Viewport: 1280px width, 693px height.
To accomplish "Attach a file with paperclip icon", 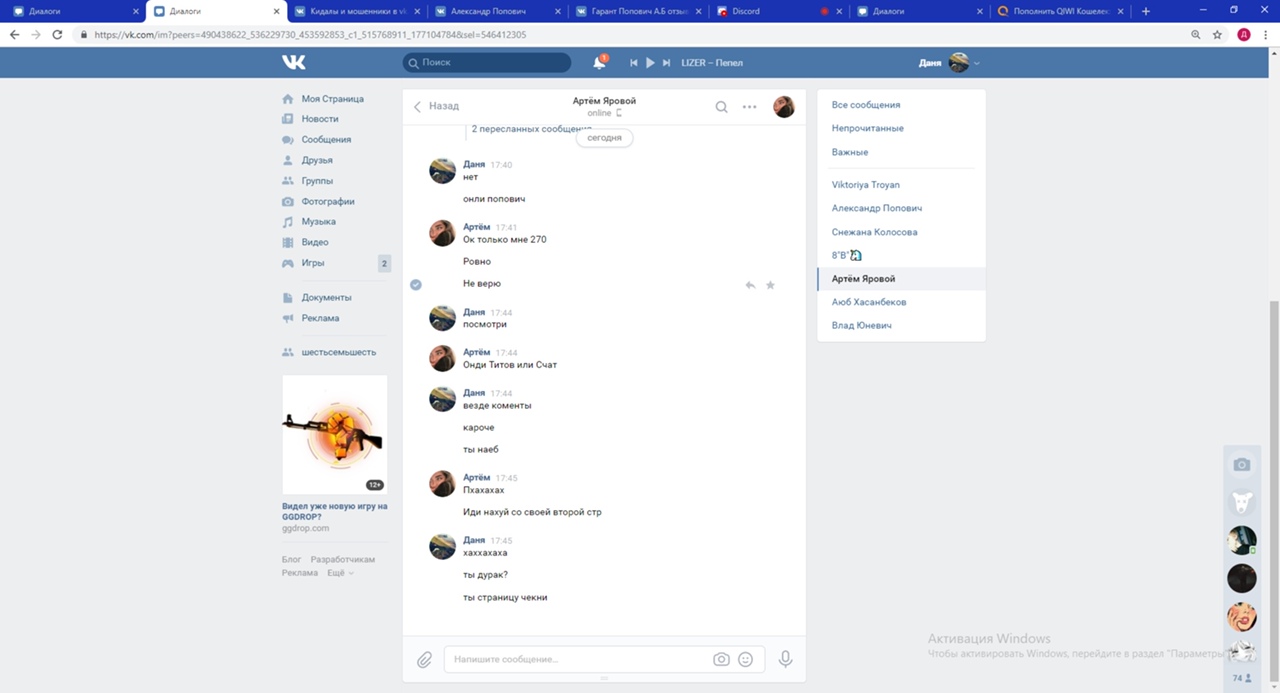I will (424, 660).
